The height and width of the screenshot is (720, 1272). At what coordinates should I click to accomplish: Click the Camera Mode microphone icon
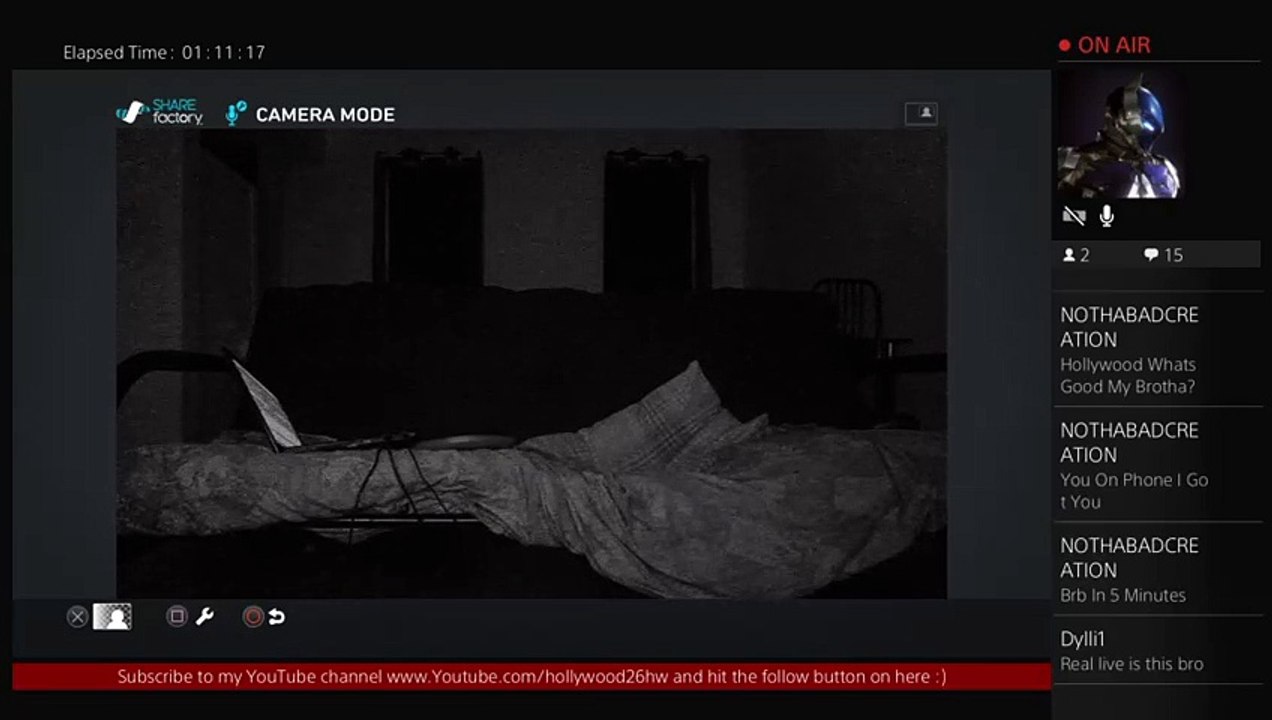236,114
